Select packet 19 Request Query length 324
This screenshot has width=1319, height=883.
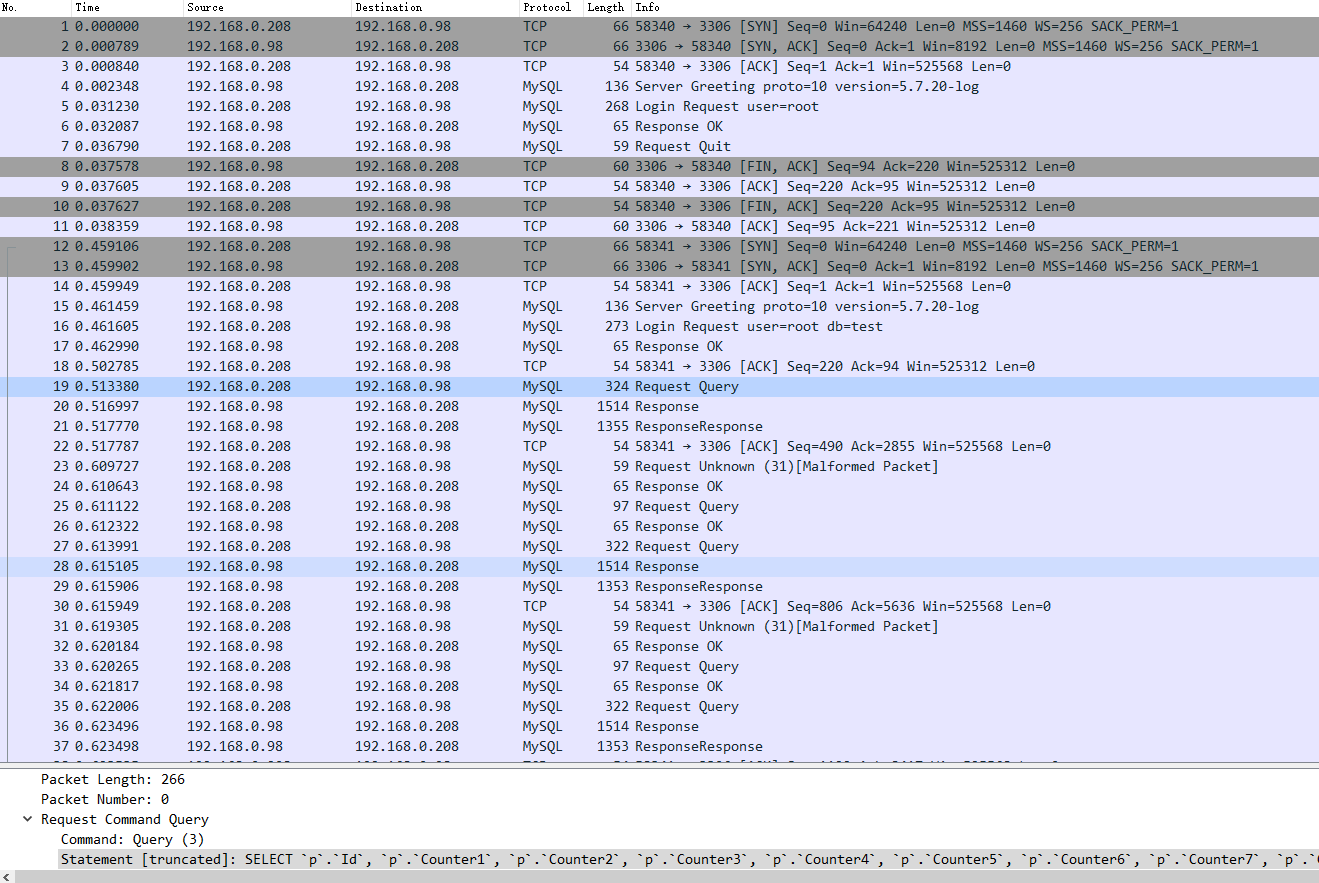659,386
